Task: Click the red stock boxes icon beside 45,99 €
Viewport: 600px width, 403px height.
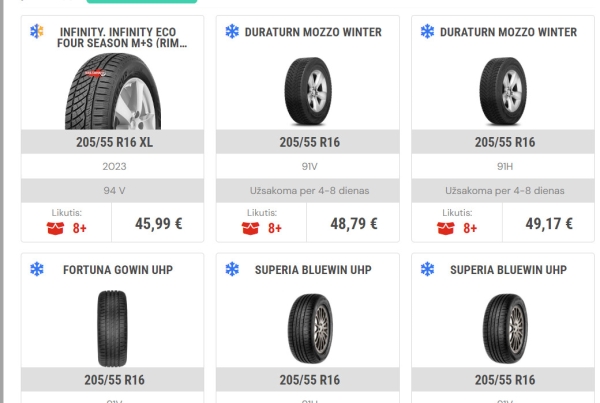Action: click(55, 227)
